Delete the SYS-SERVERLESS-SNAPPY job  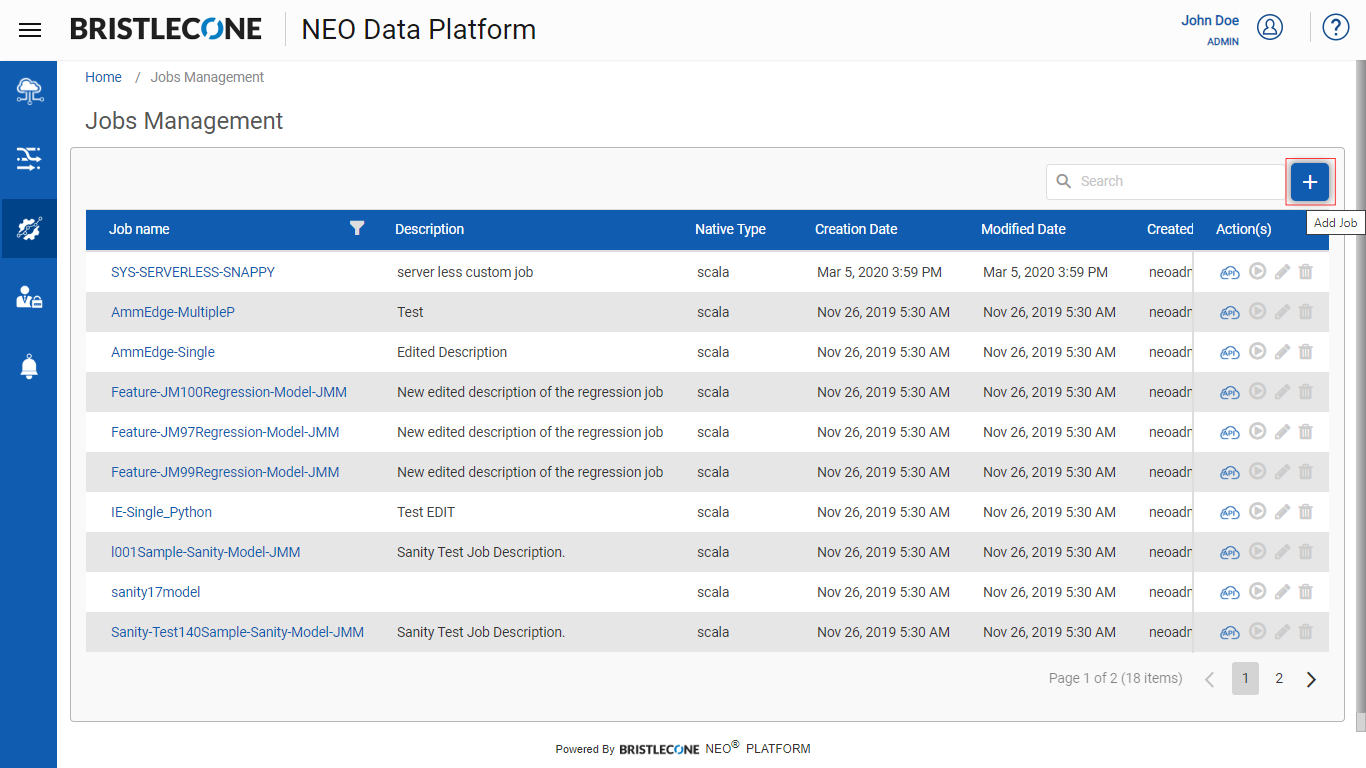point(1305,271)
